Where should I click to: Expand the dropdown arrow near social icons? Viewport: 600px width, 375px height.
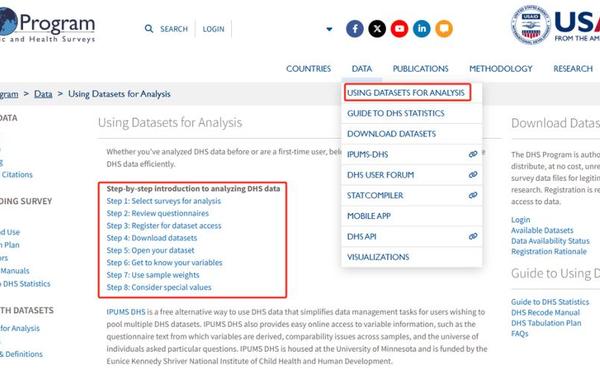[329, 29]
